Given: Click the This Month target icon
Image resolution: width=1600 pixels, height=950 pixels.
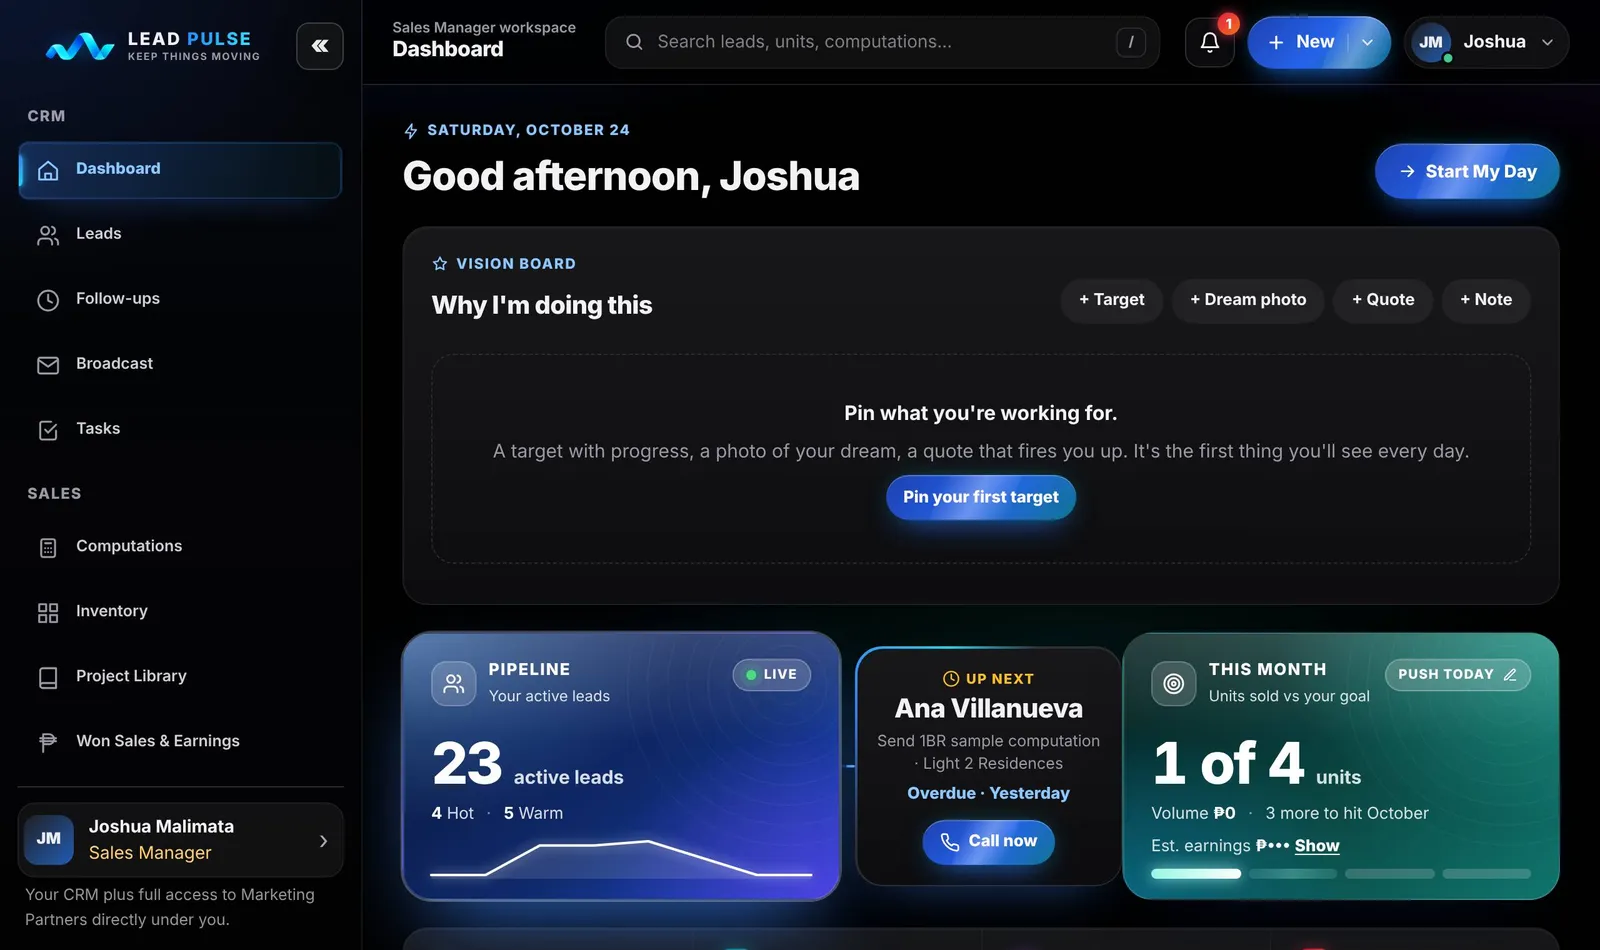Looking at the screenshot, I should [x=1174, y=684].
